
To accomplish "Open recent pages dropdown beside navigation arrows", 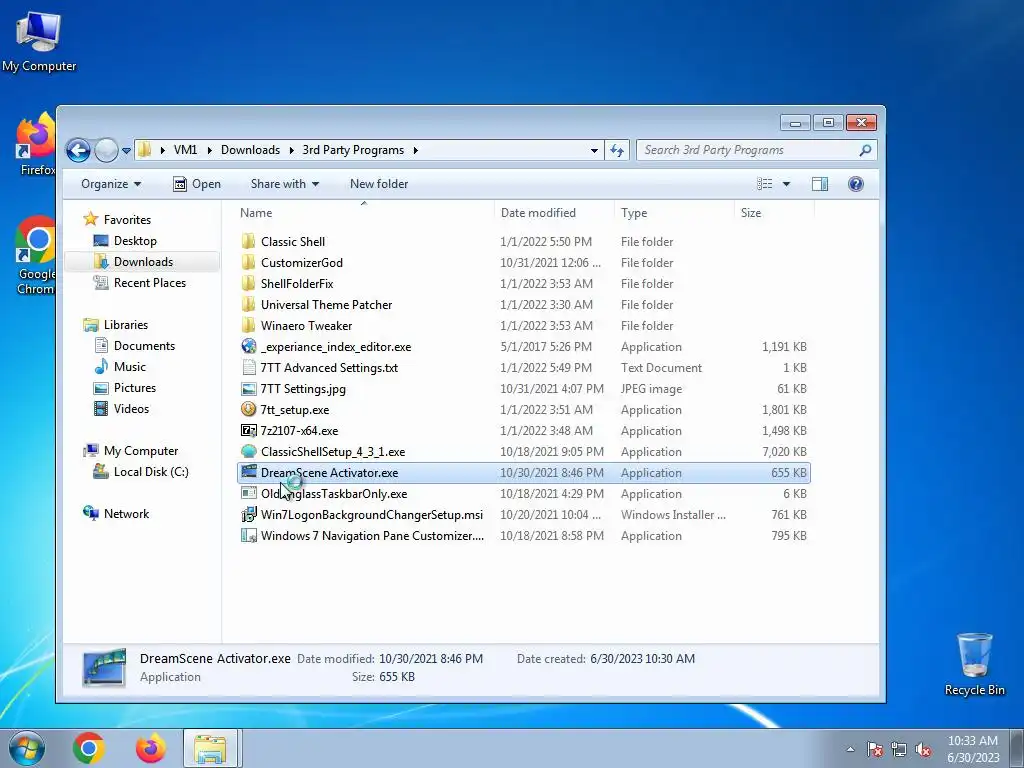I will point(127,151).
